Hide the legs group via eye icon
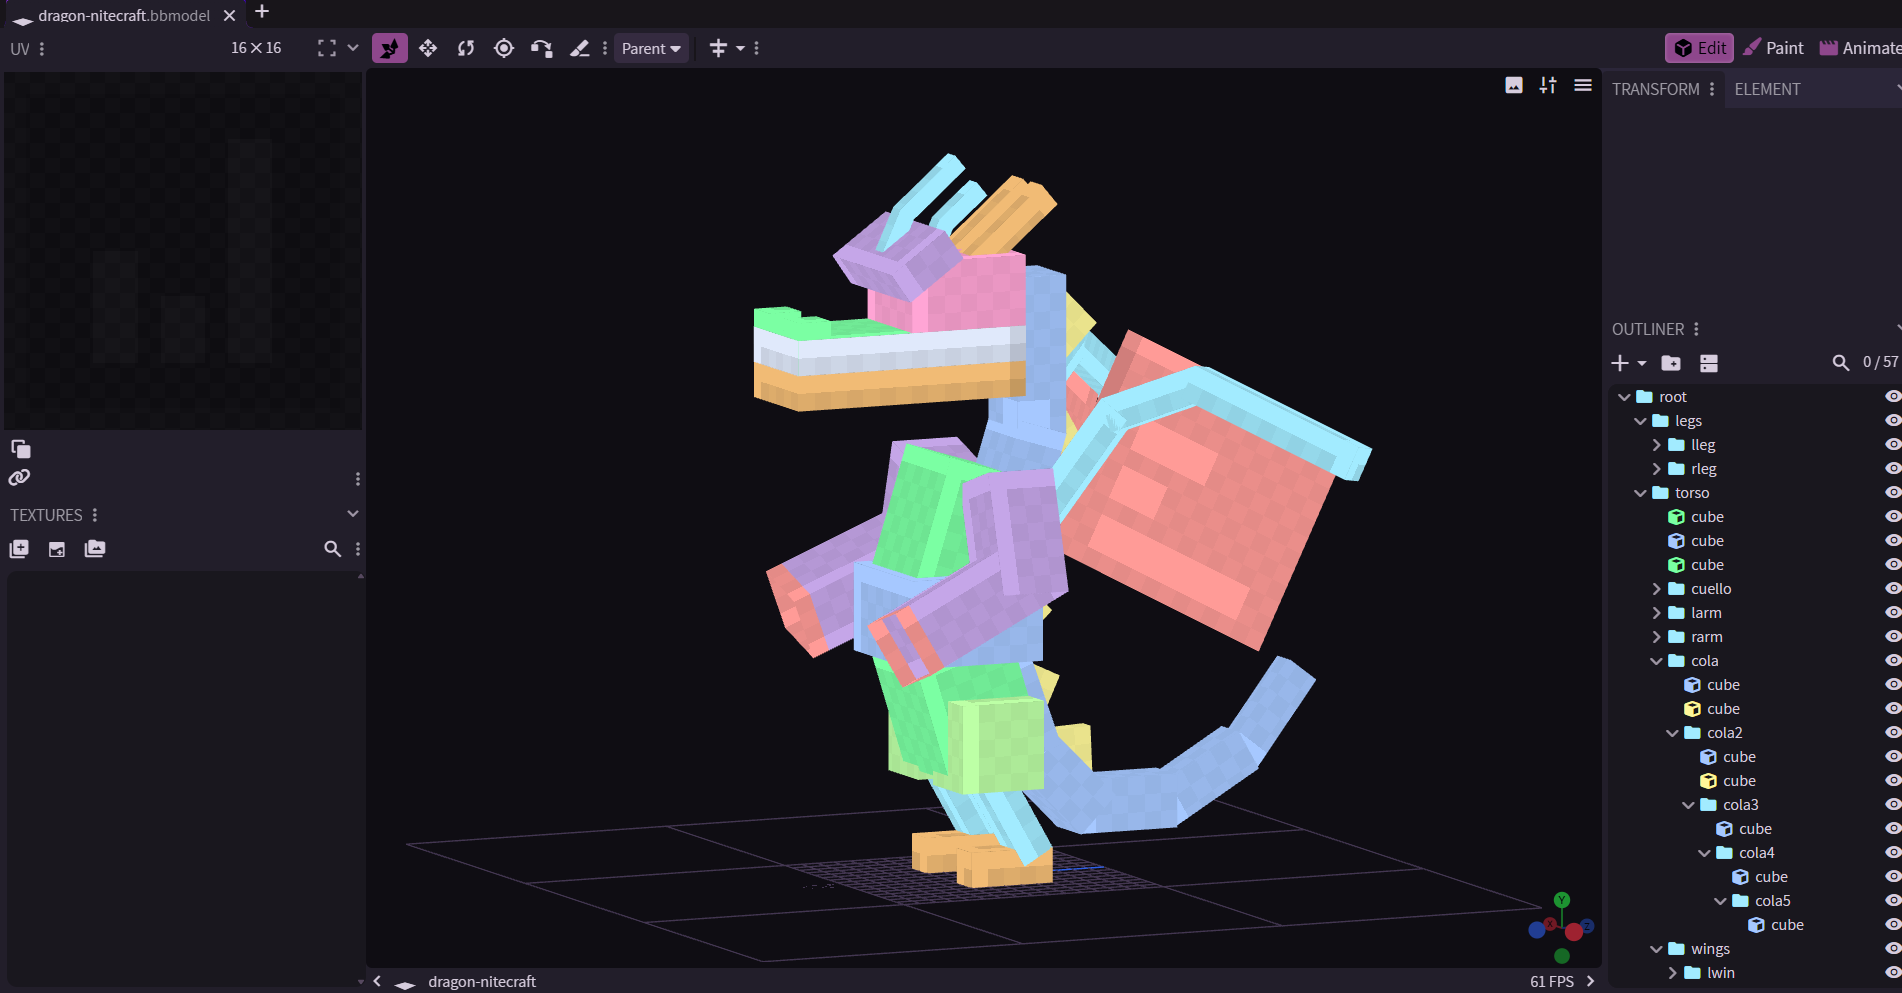The width and height of the screenshot is (1902, 993). [x=1892, y=421]
